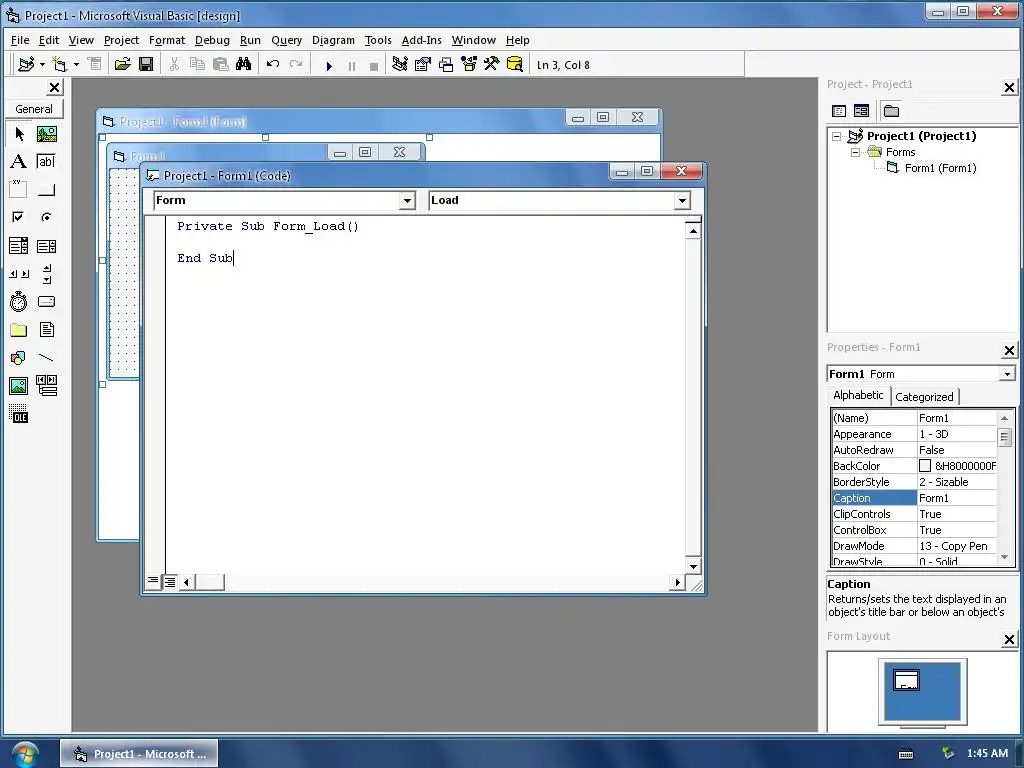Screen dimensions: 1024x768
Task: Select the Timer control in toolbox
Action: click(19, 302)
